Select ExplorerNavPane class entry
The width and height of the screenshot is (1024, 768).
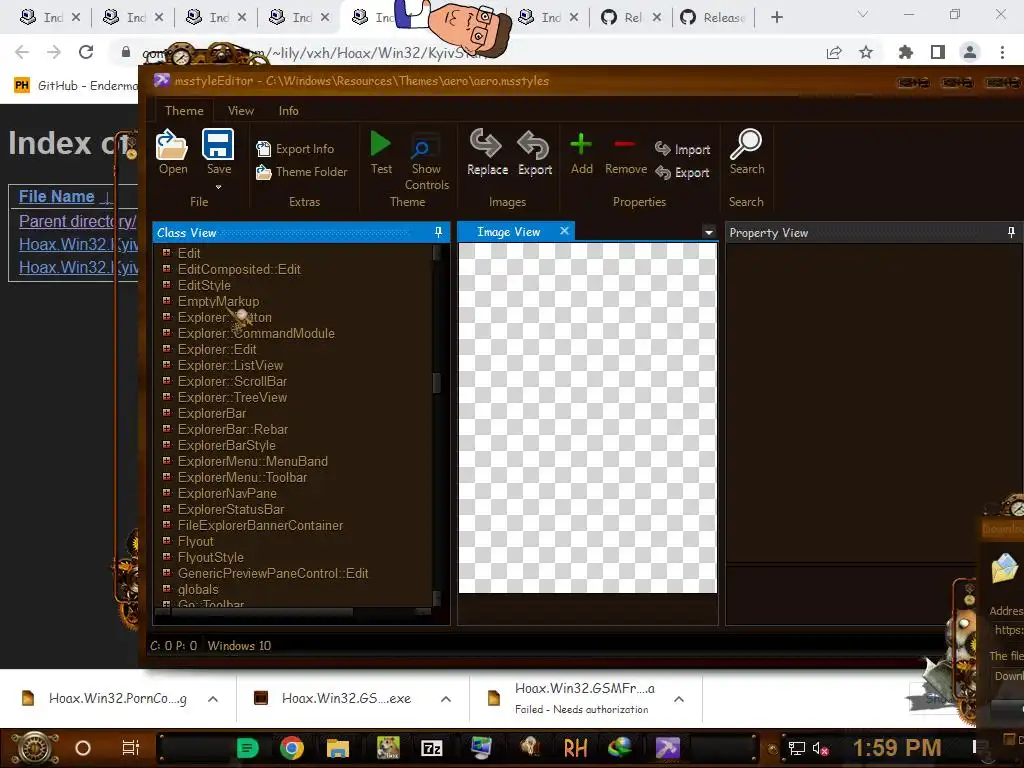click(x=227, y=493)
